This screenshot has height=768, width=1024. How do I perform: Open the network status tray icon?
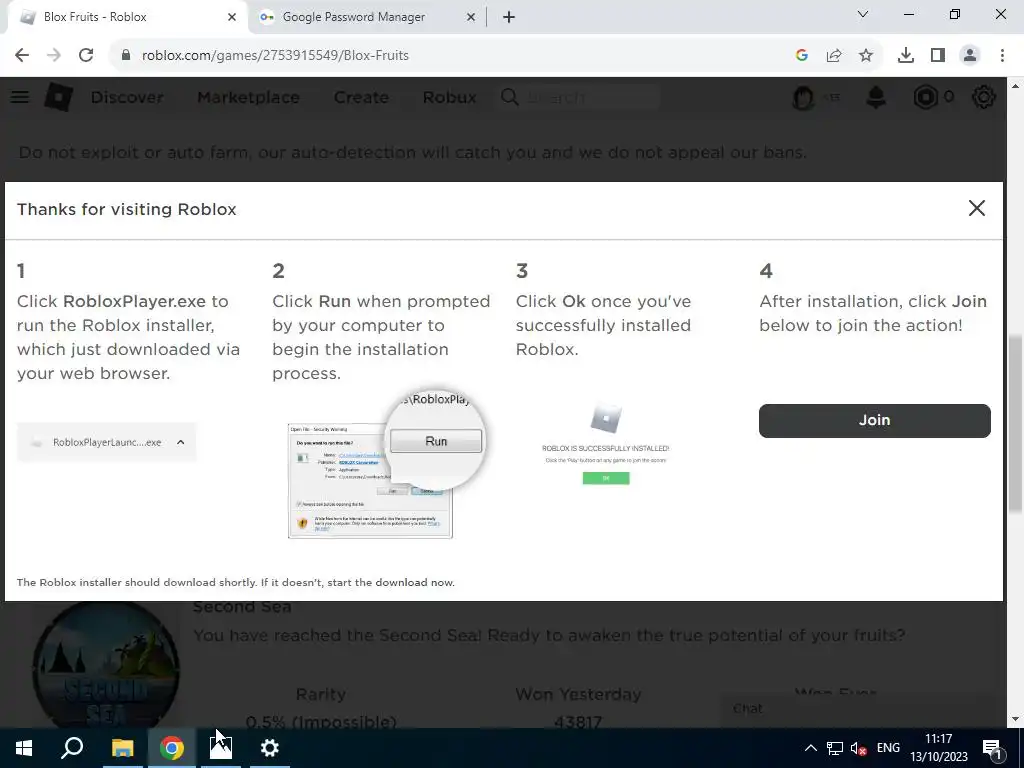click(x=835, y=748)
